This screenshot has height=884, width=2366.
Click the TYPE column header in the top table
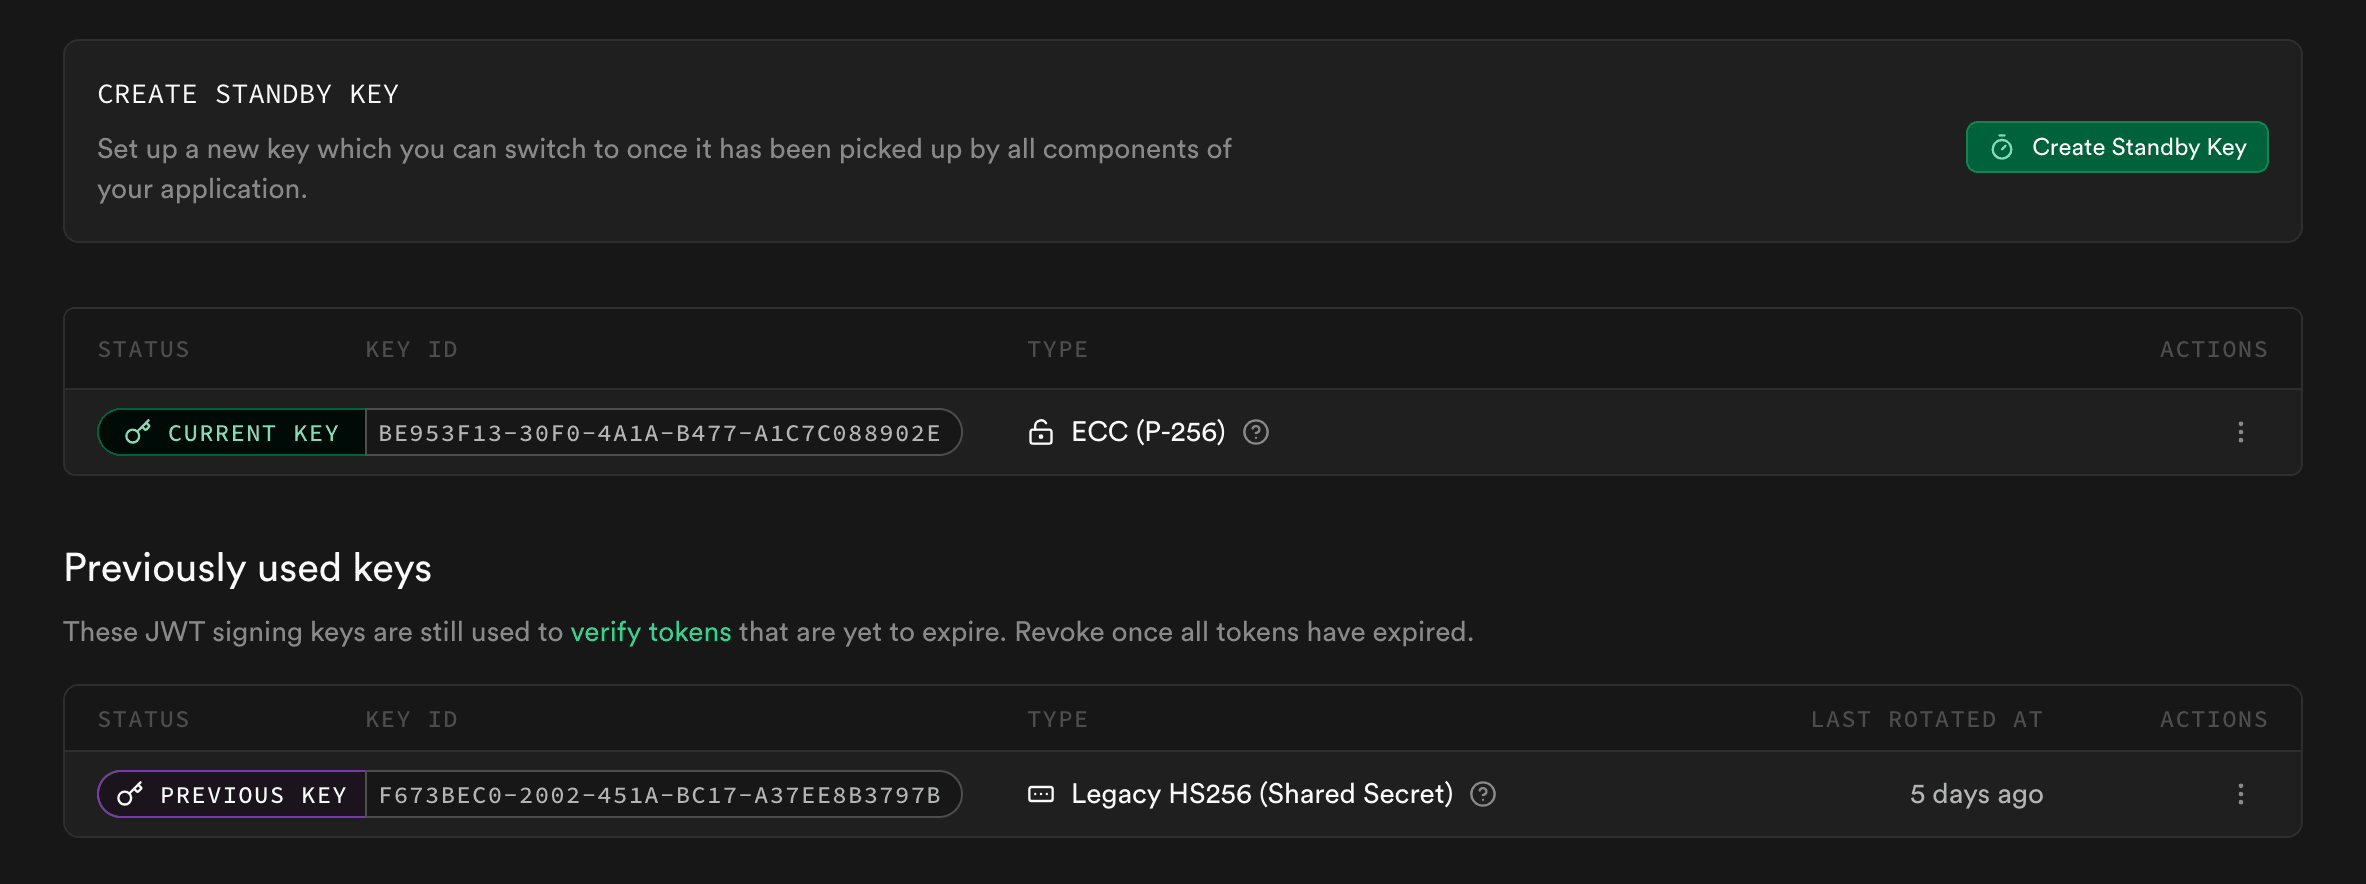coord(1057,348)
